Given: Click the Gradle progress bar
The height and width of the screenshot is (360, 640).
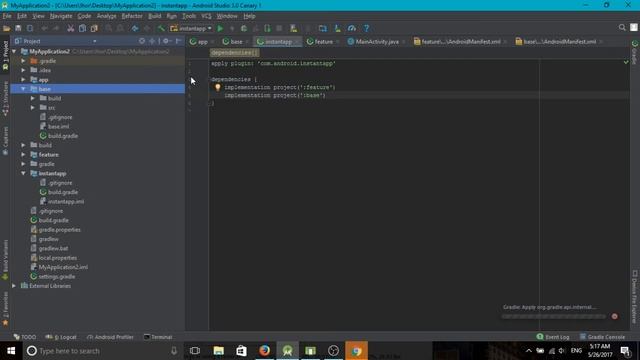Looking at the screenshot, I should point(554,316).
